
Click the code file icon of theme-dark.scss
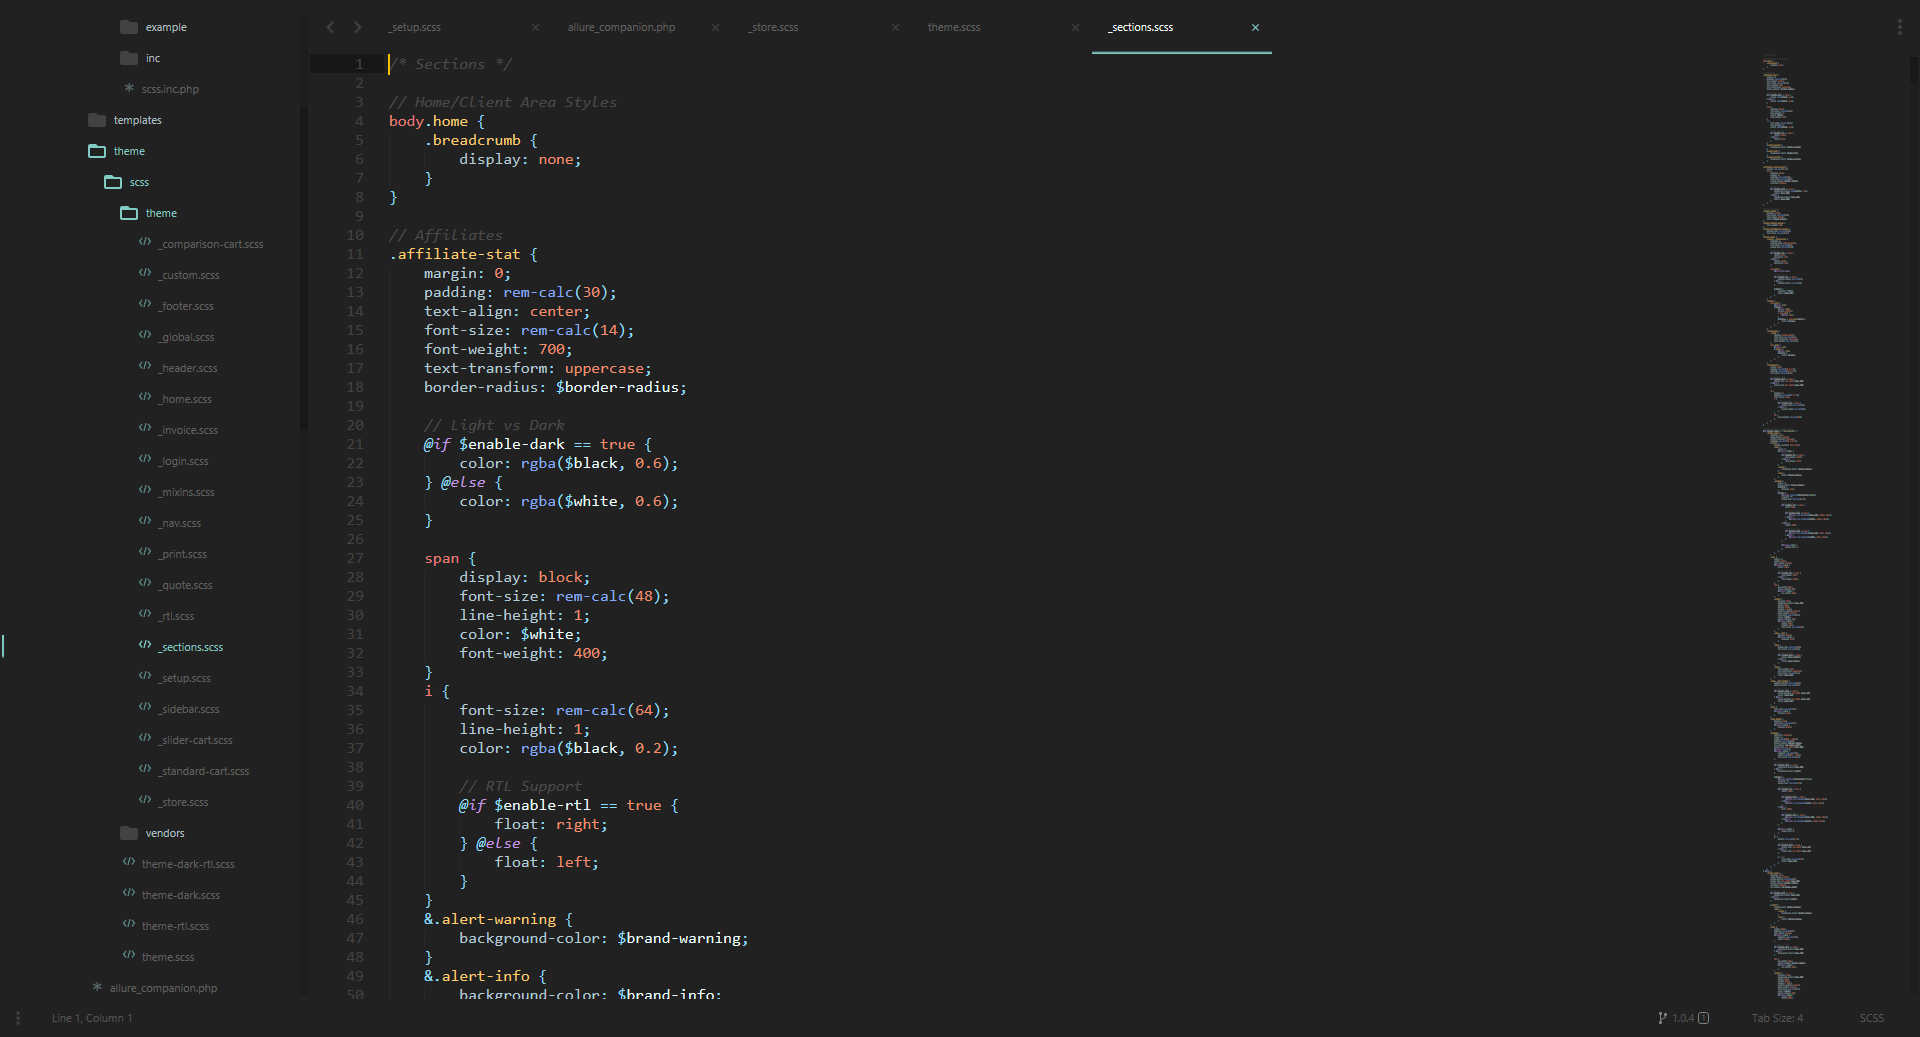pyautogui.click(x=129, y=893)
